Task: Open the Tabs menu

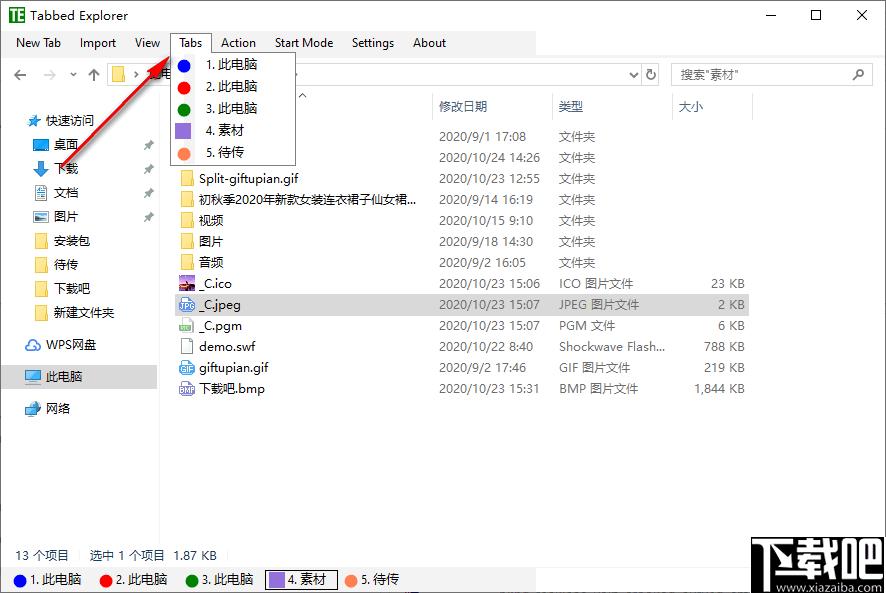Action: tap(190, 43)
